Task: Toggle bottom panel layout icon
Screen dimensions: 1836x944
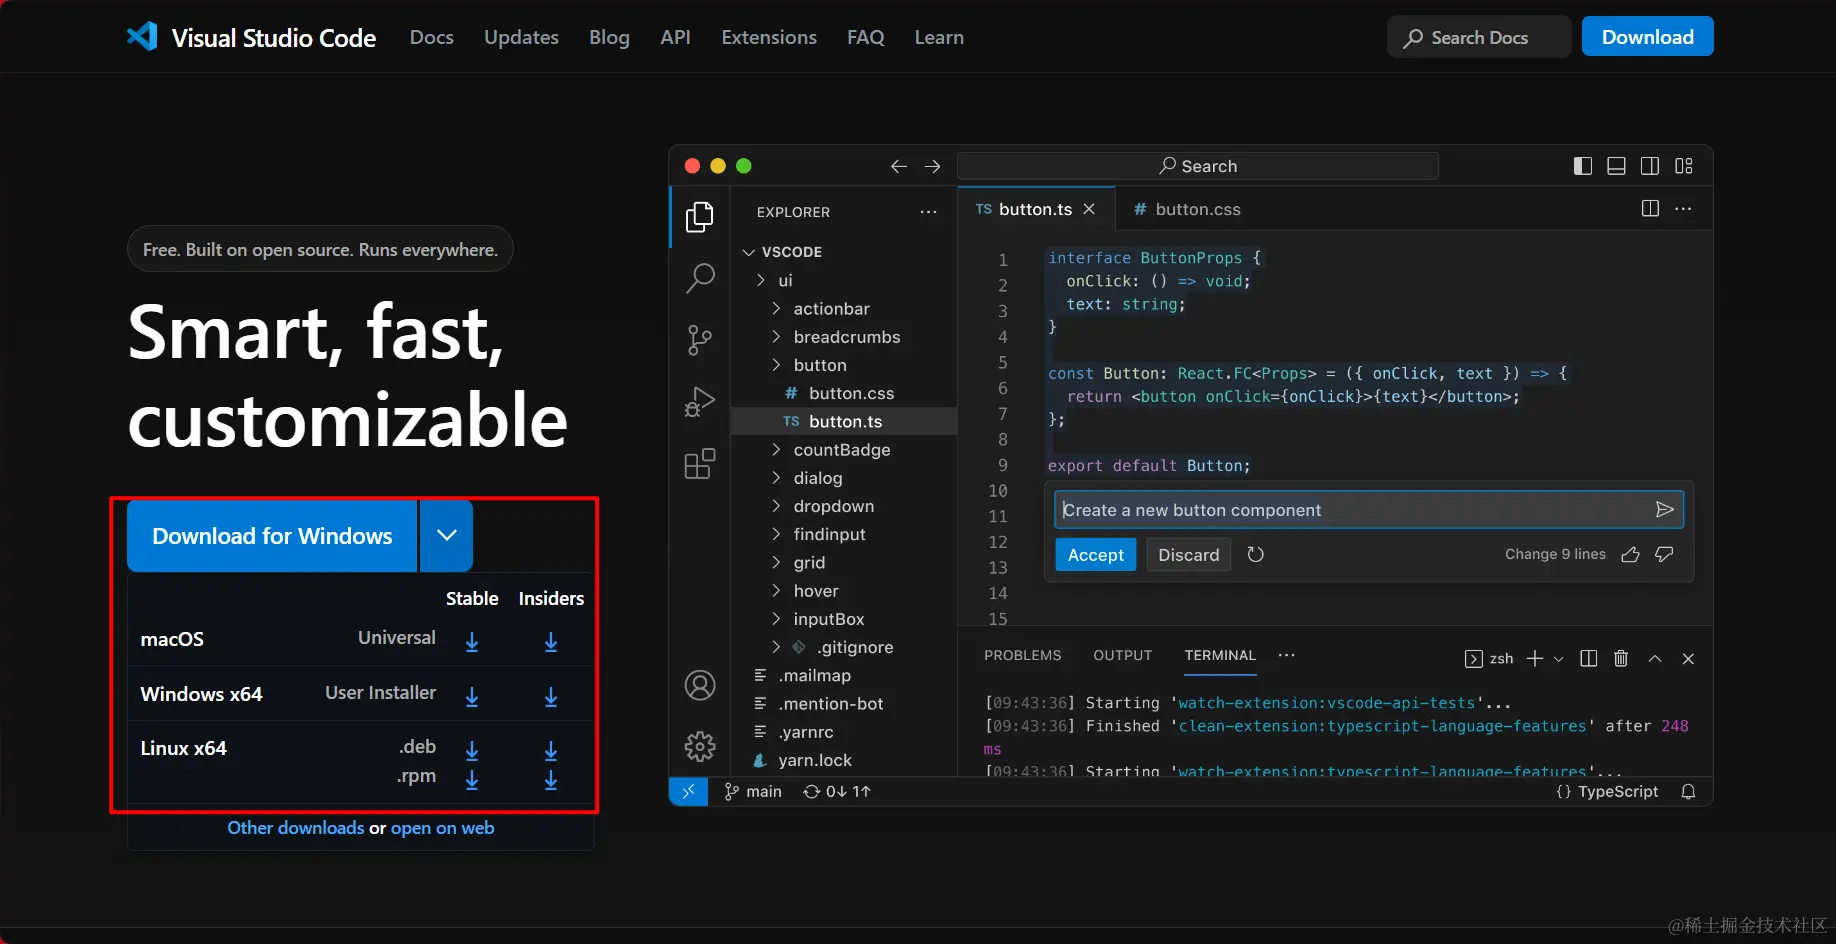Action: pos(1616,166)
